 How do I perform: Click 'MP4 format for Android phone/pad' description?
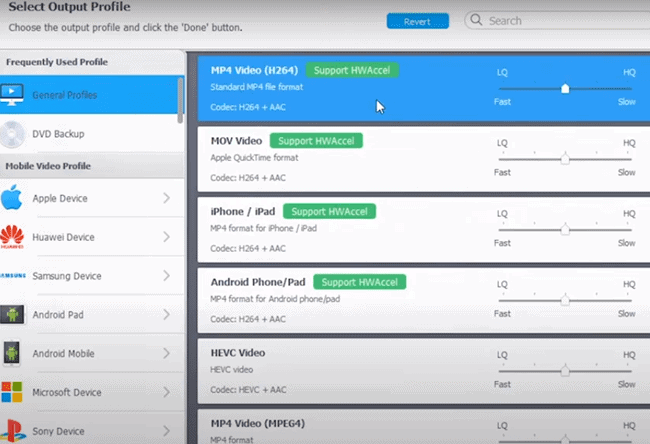pos(275,299)
